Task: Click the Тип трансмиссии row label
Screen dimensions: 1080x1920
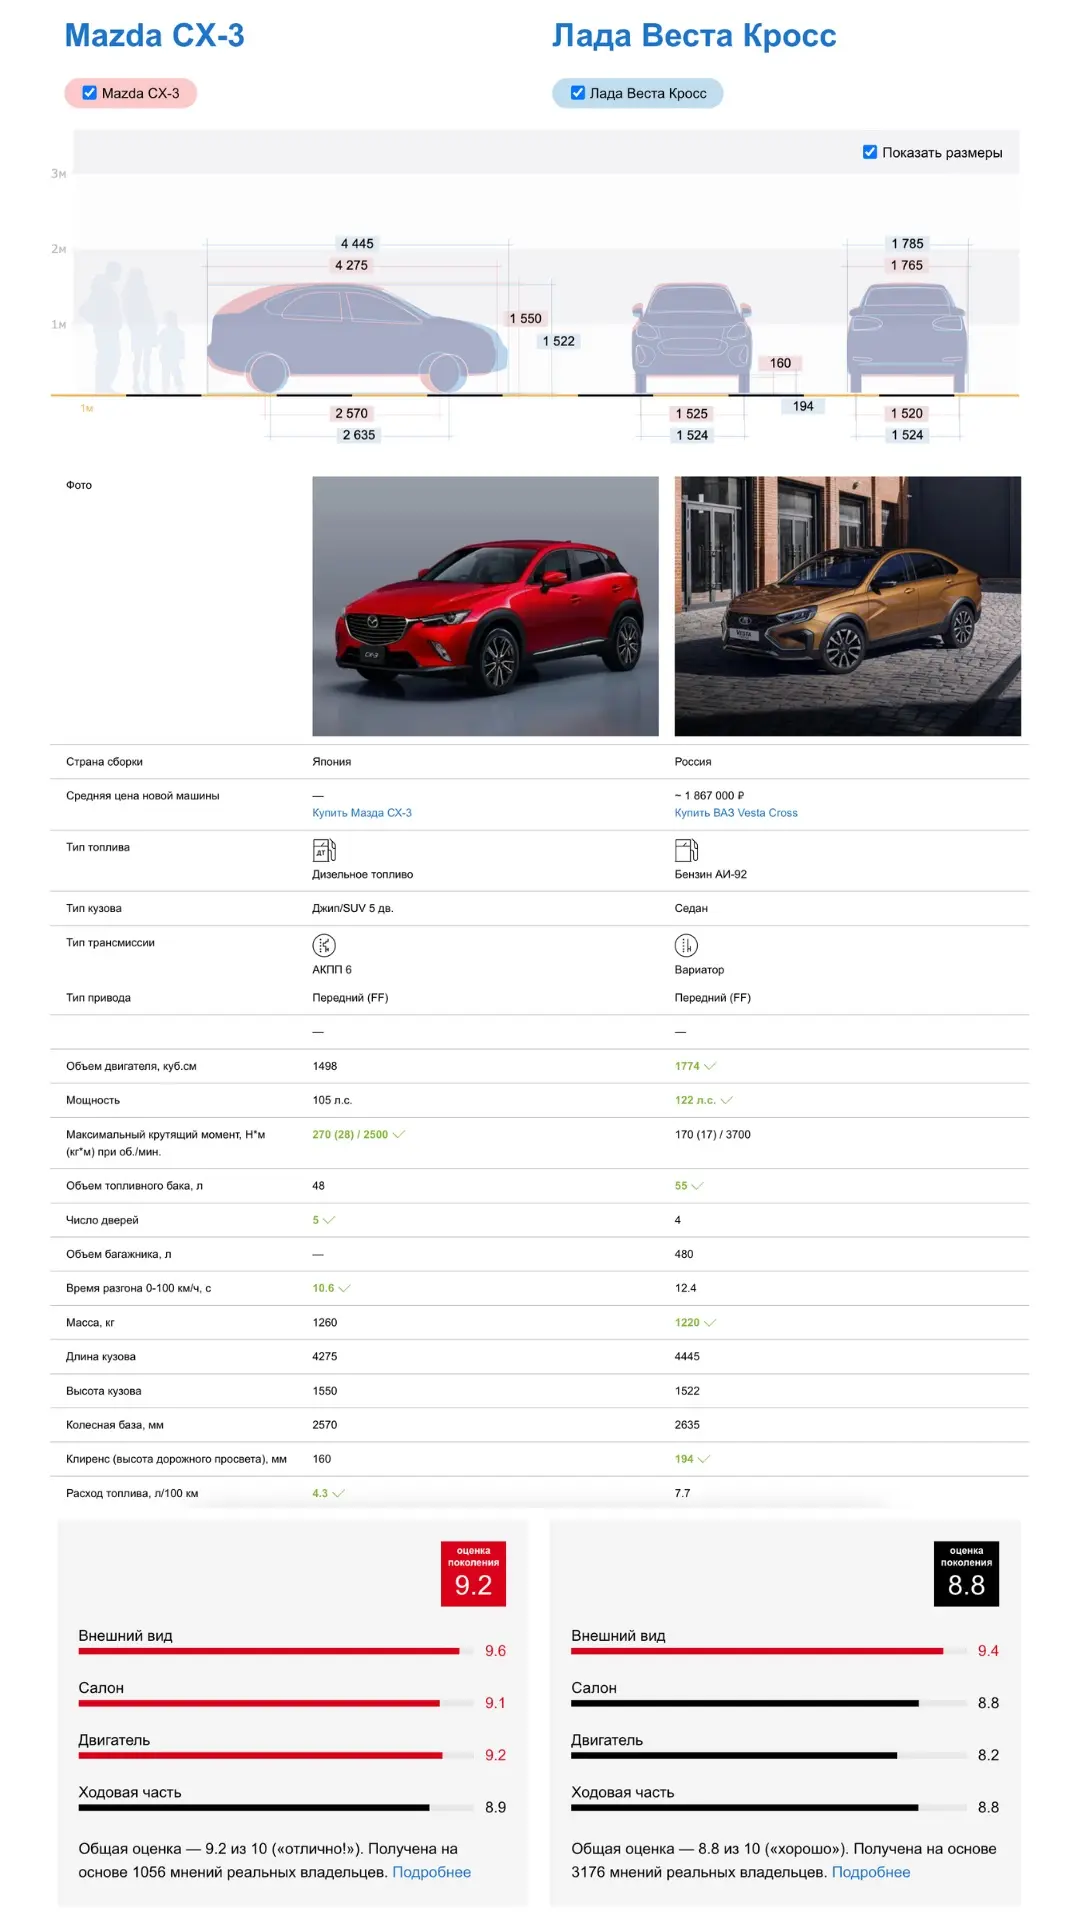Action: point(110,942)
